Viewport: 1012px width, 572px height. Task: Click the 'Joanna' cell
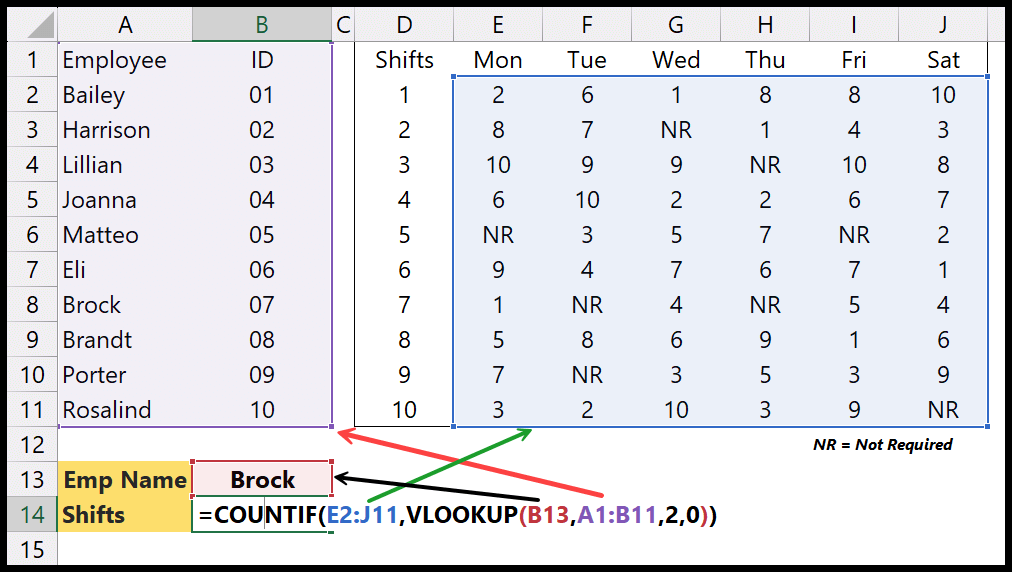pyautogui.click(x=125, y=200)
